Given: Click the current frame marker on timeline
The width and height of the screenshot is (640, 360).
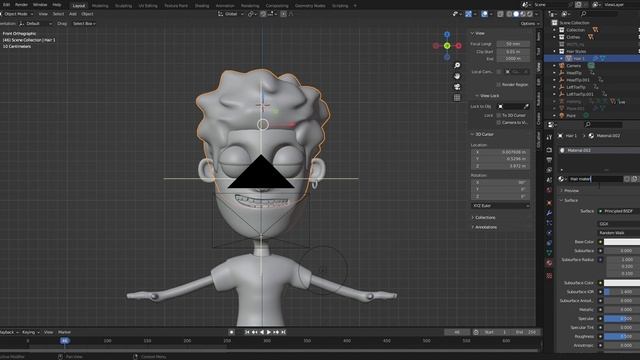Looking at the screenshot, I should tap(64, 341).
